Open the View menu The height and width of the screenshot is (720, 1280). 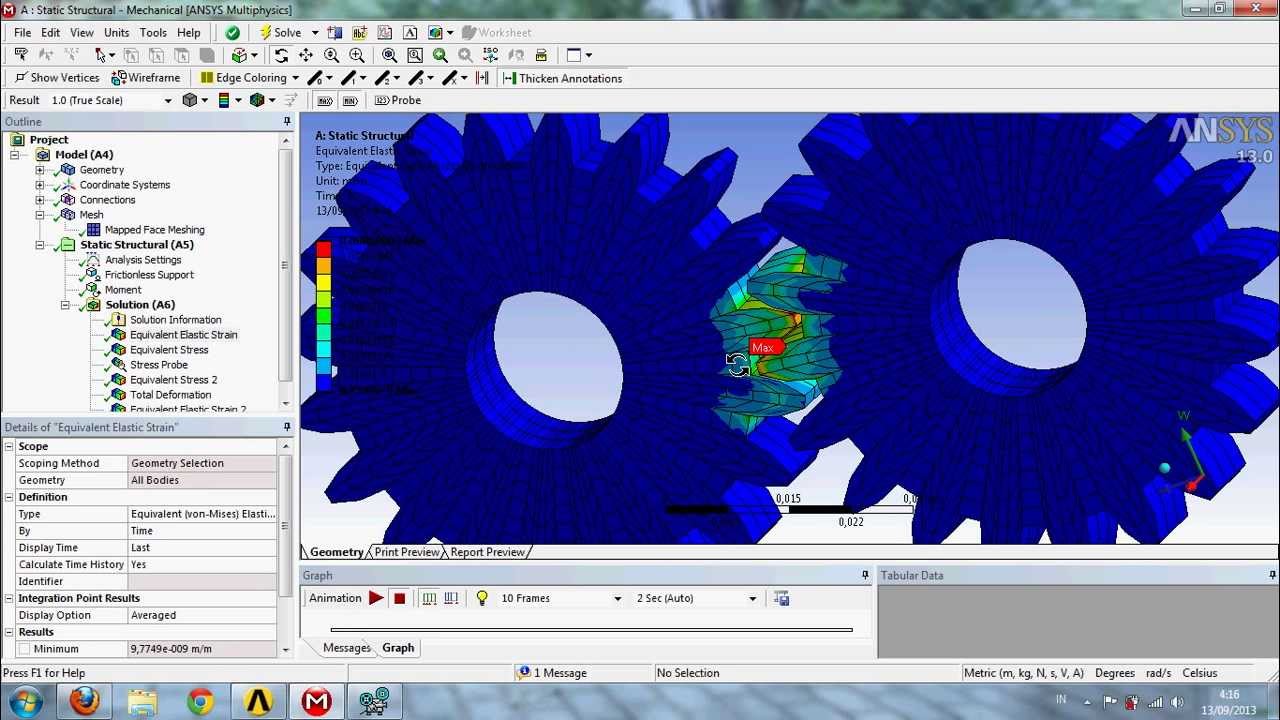(82, 32)
